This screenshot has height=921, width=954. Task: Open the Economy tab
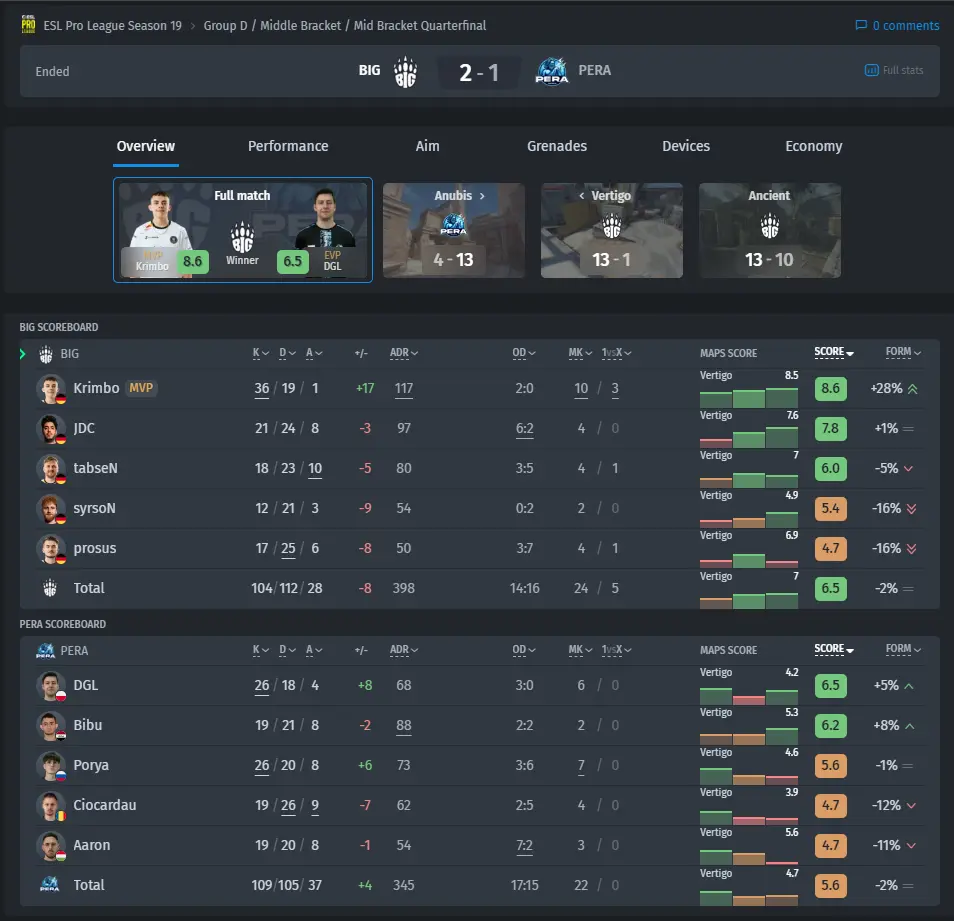pyautogui.click(x=813, y=147)
